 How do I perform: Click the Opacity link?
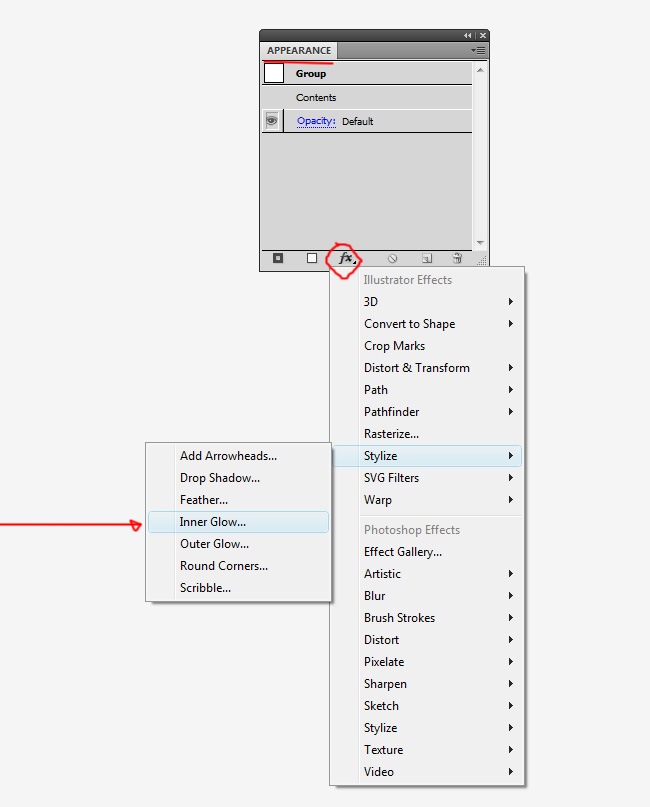click(316, 121)
